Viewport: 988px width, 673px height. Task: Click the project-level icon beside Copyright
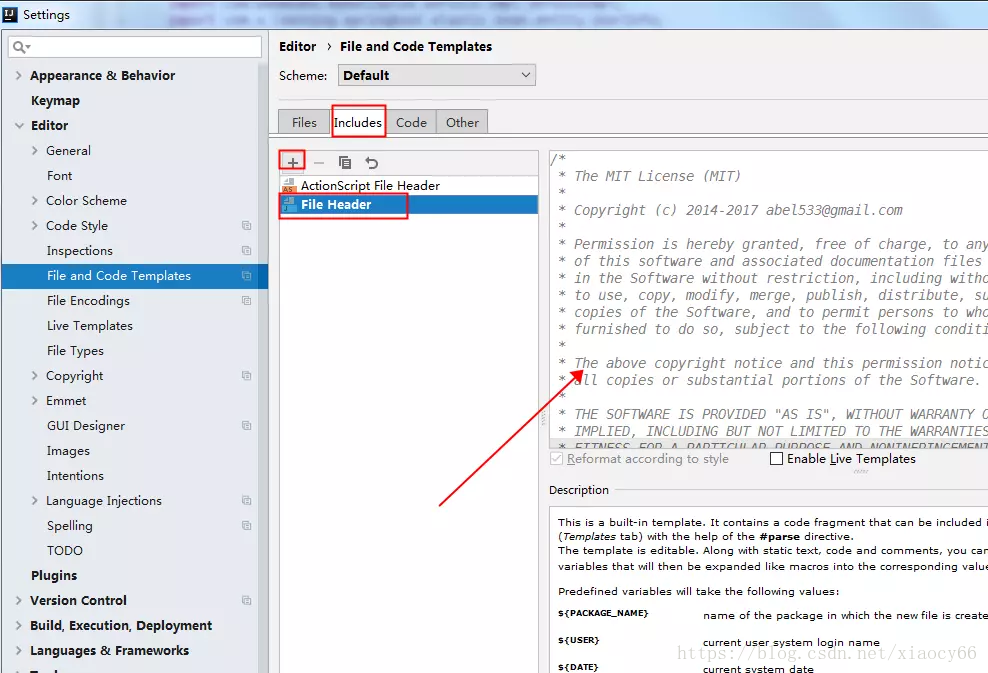(x=246, y=376)
